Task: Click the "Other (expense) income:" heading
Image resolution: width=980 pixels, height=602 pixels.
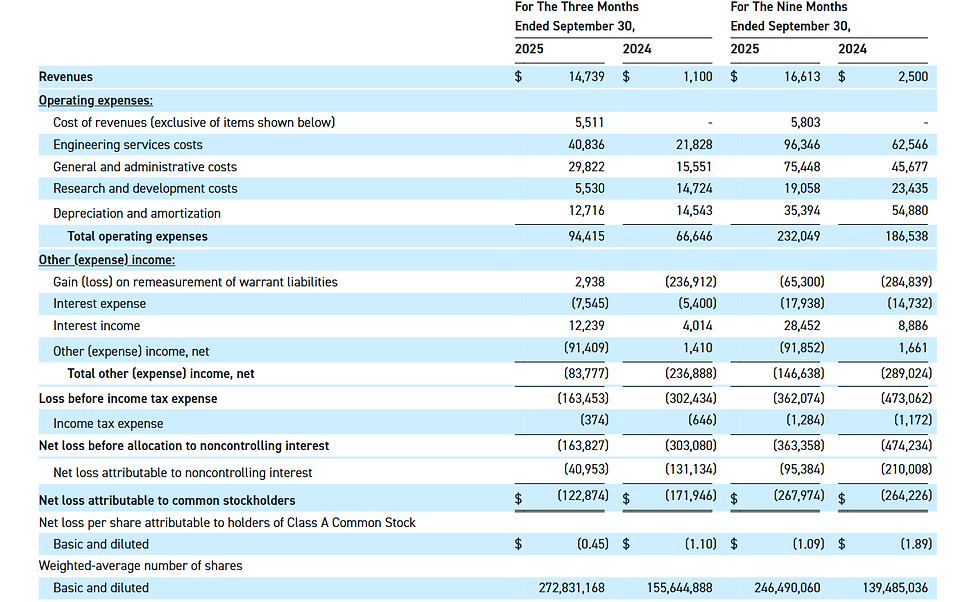Action: click(x=107, y=260)
